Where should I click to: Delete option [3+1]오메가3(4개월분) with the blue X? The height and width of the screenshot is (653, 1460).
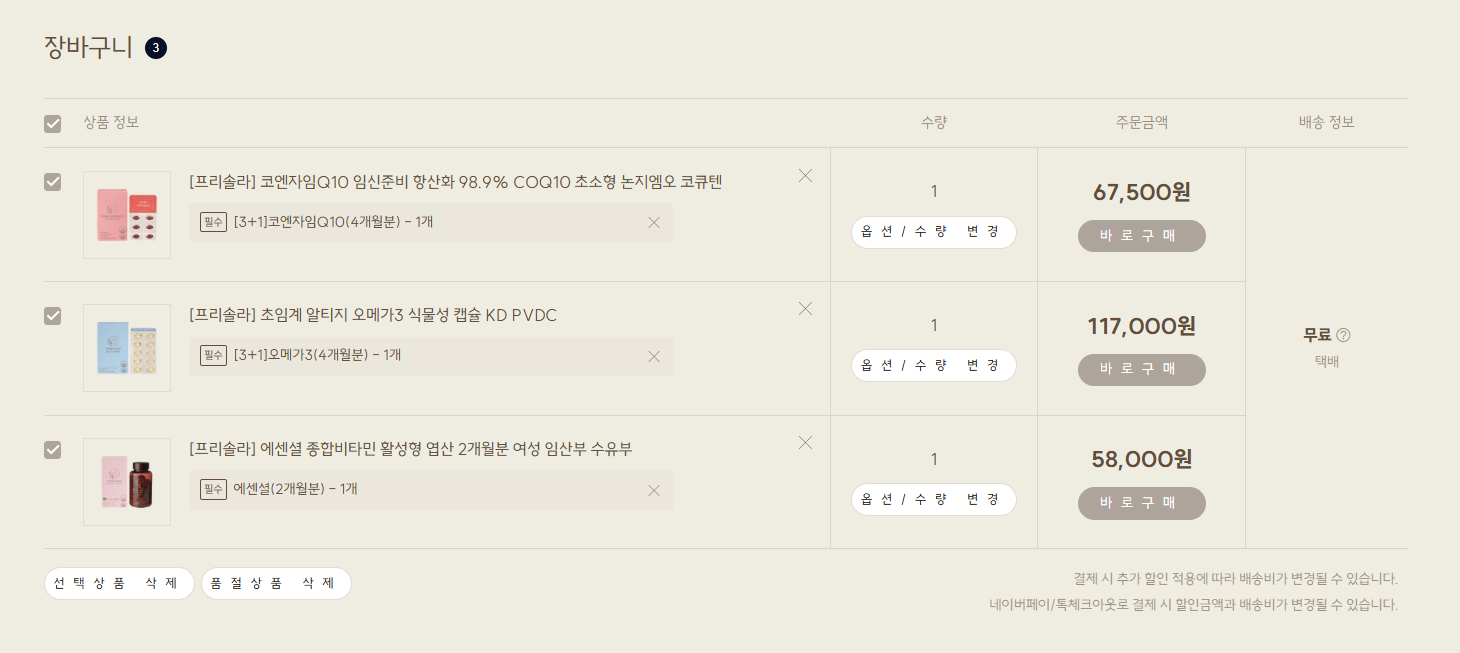[x=654, y=356]
